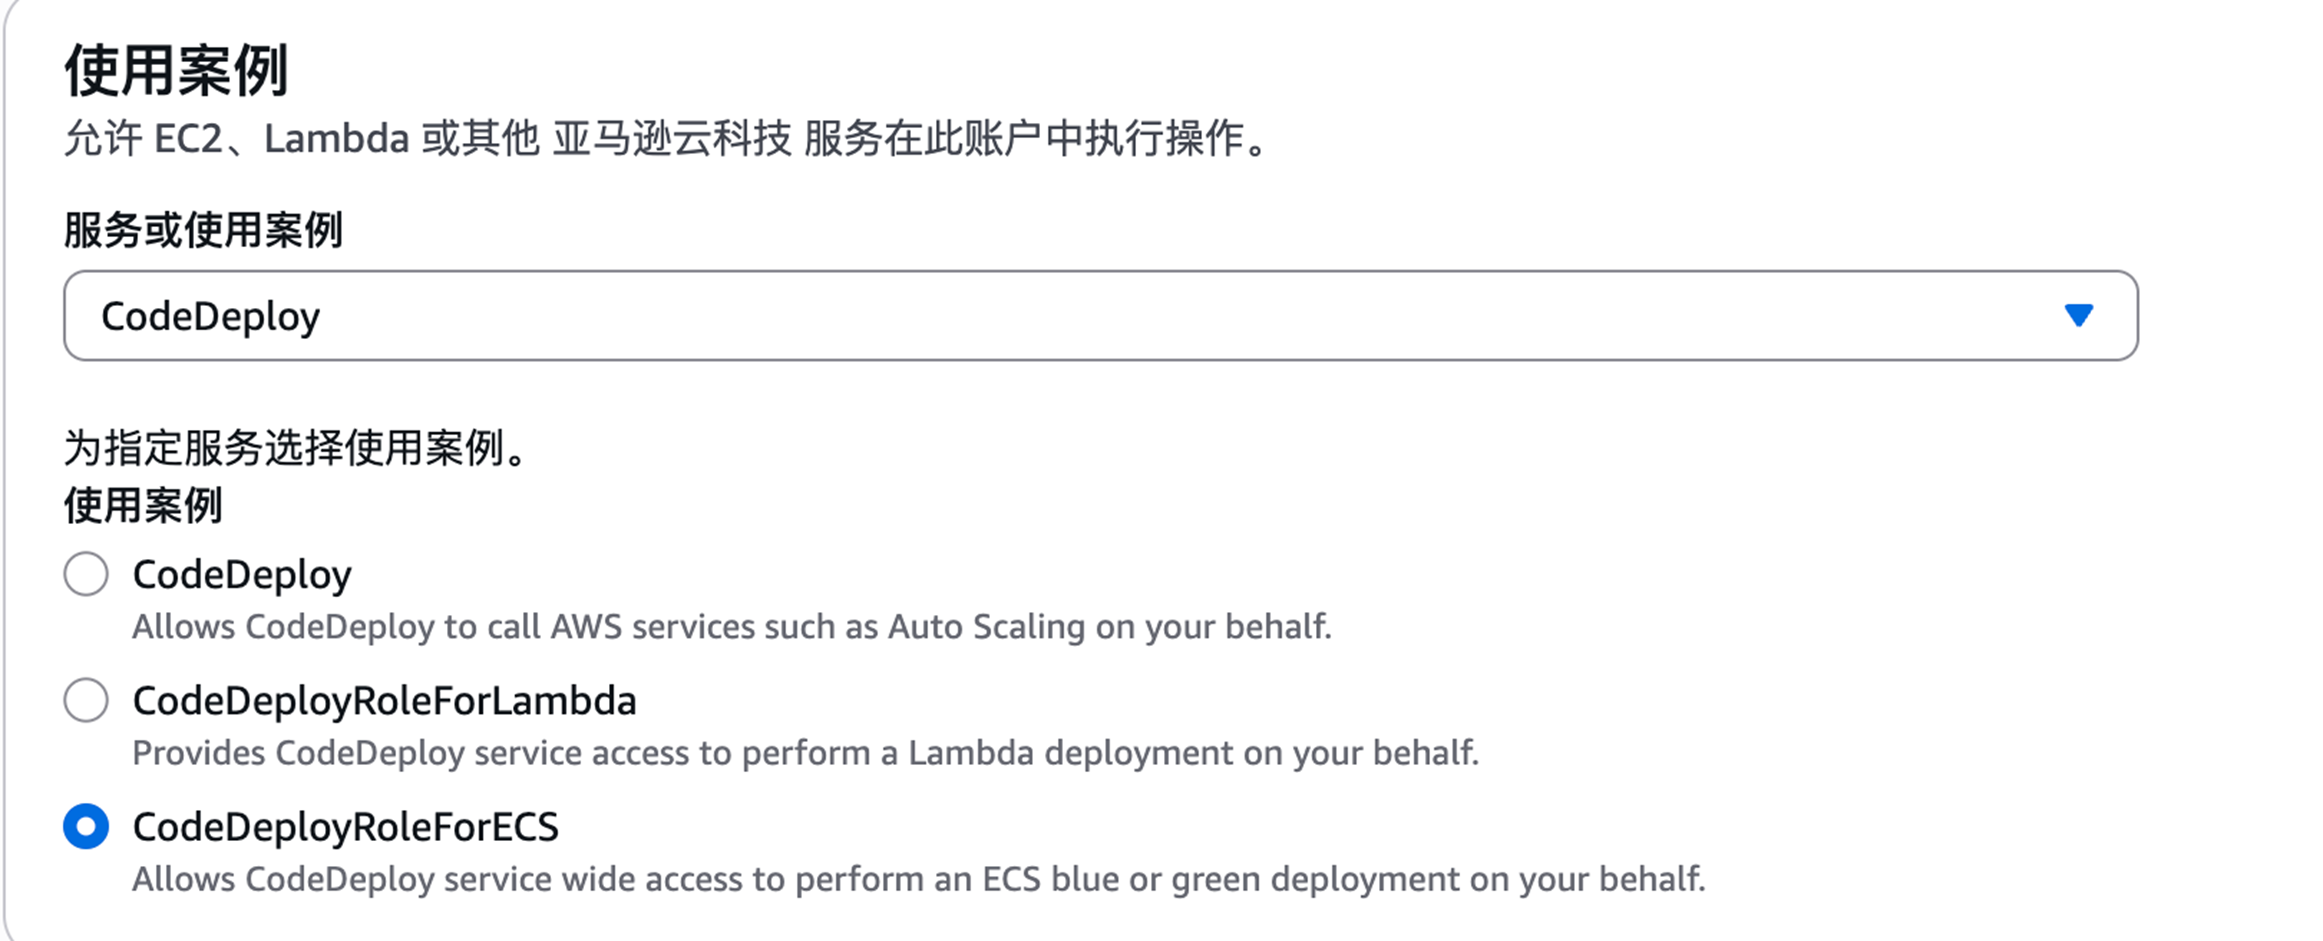This screenshot has width=2323, height=941.
Task: Click the CodeDeployRoleForLambda option label
Action: click(384, 701)
